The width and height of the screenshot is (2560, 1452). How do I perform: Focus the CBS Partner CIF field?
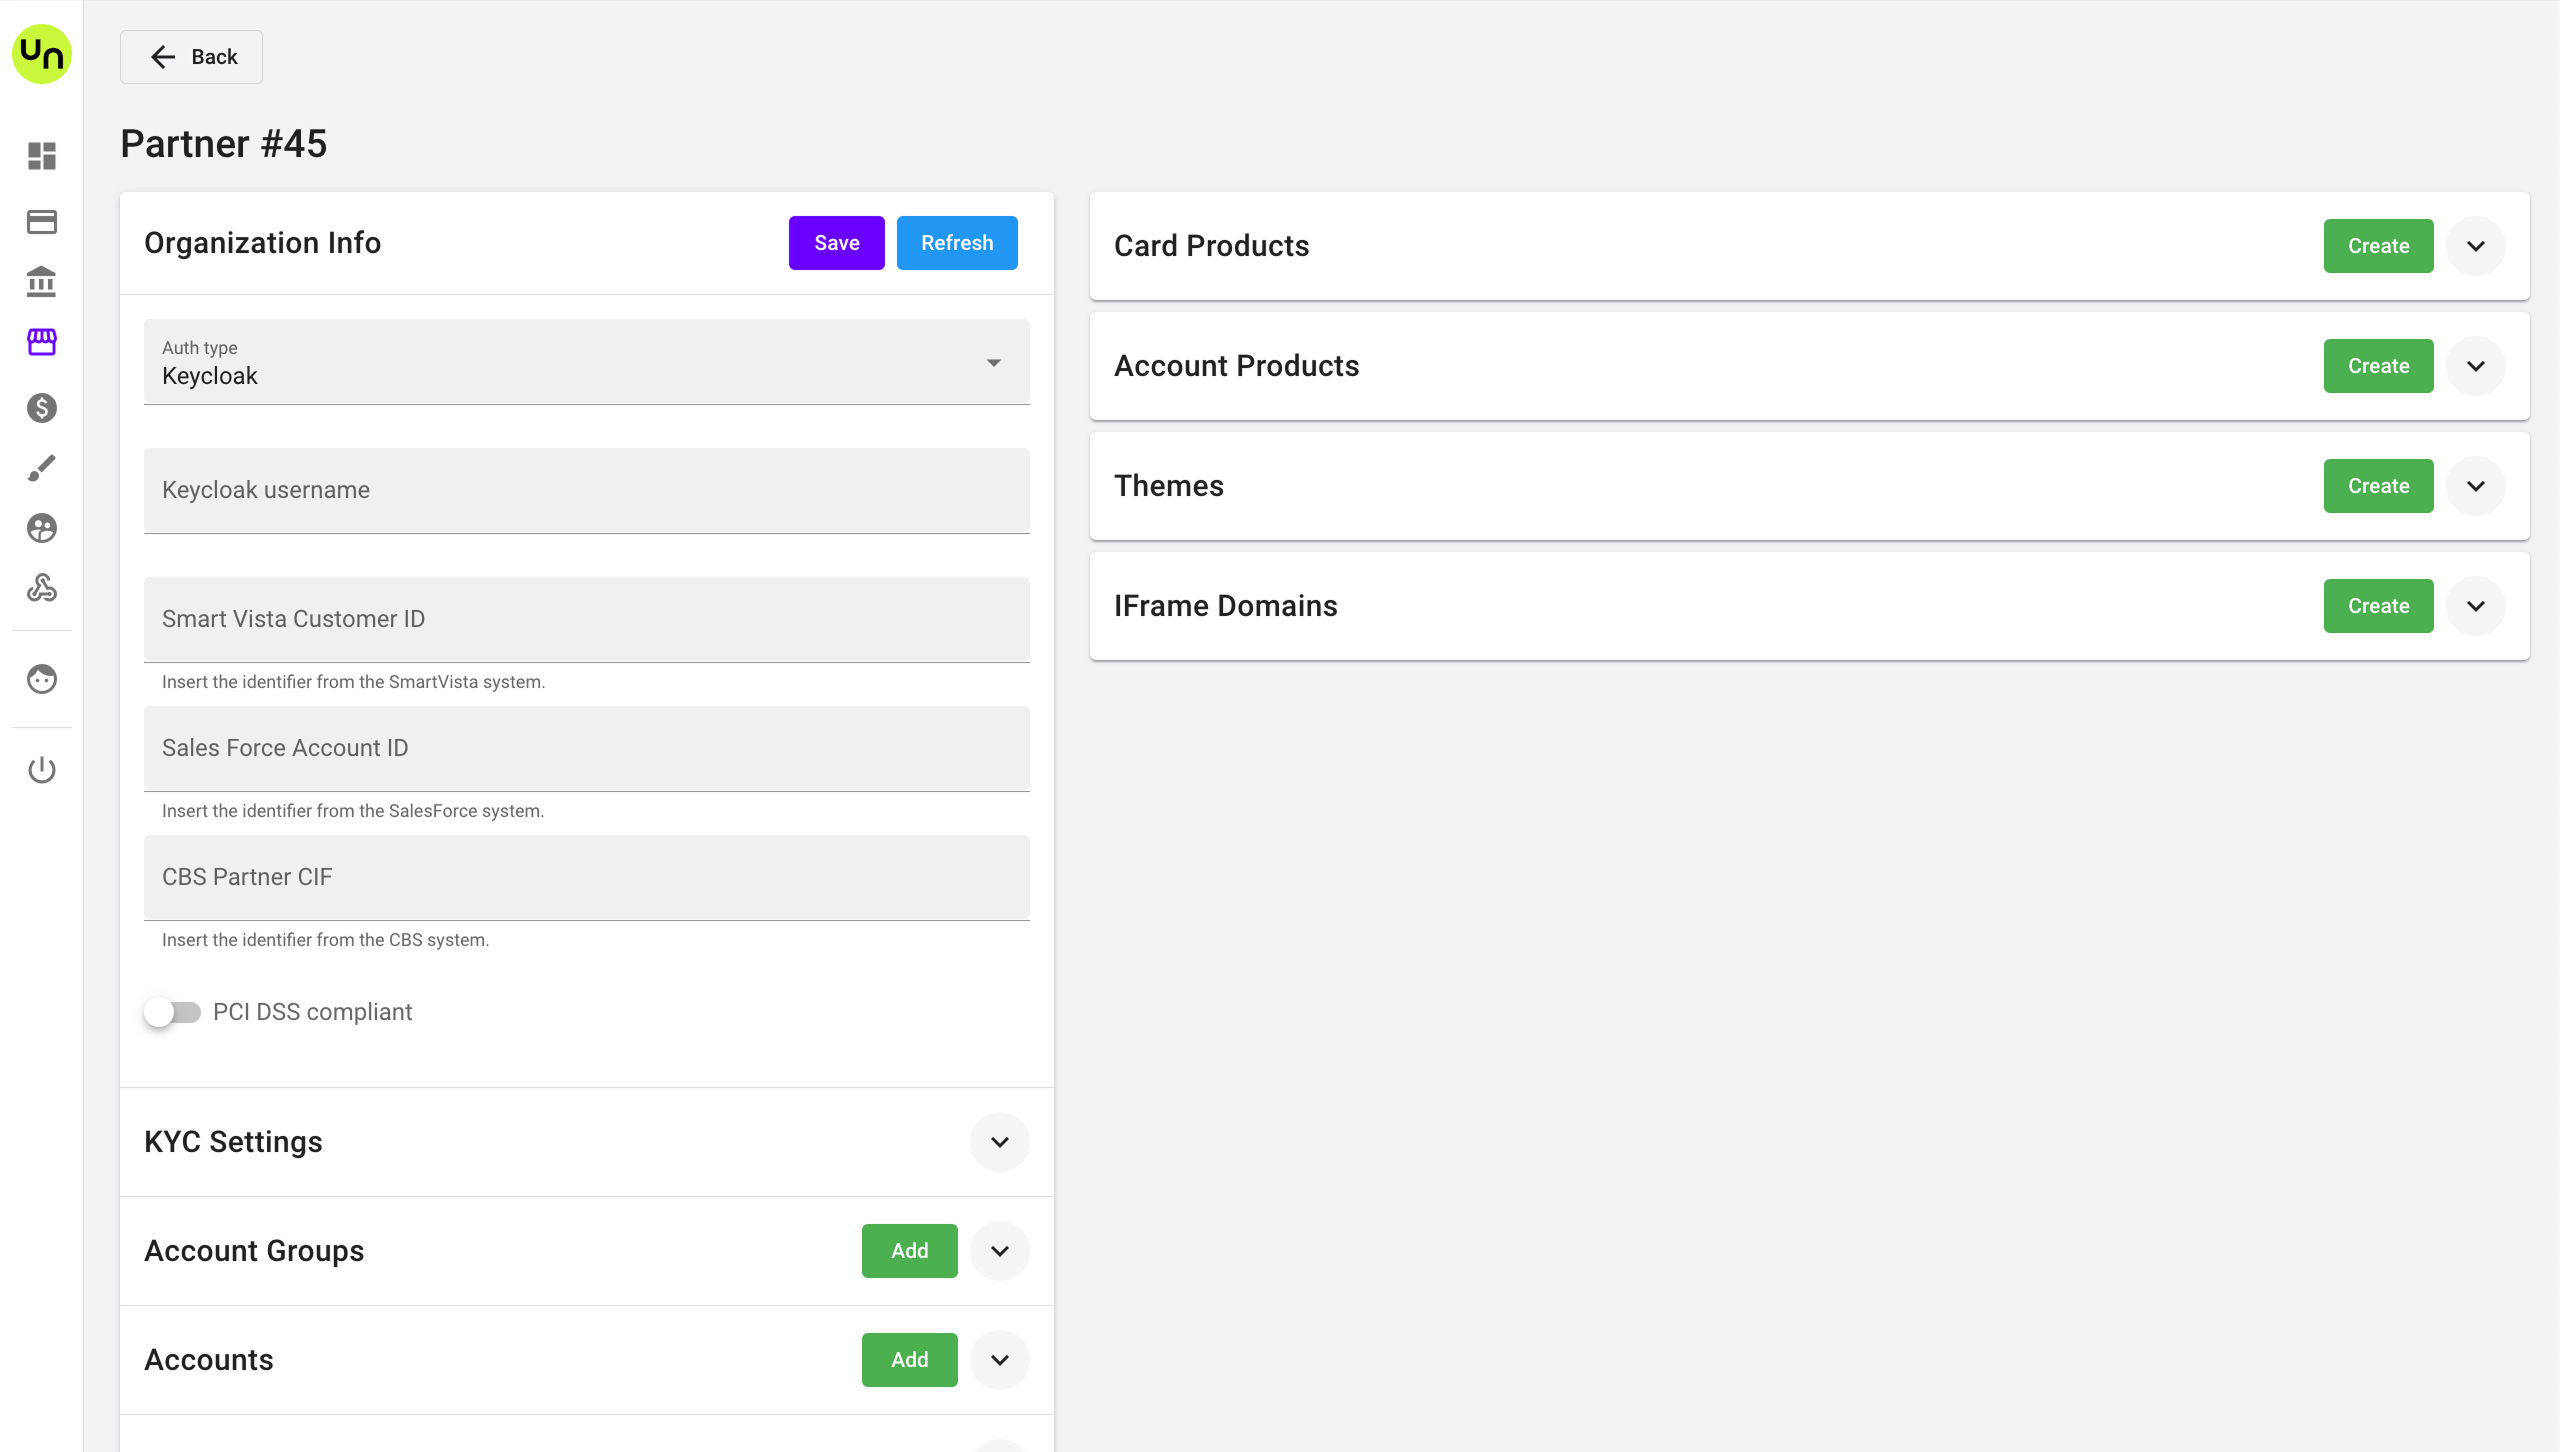coord(587,878)
